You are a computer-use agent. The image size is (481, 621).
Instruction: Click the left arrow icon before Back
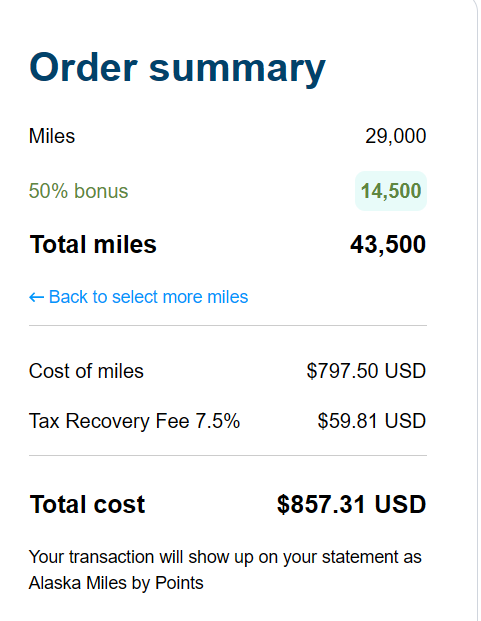(36, 297)
